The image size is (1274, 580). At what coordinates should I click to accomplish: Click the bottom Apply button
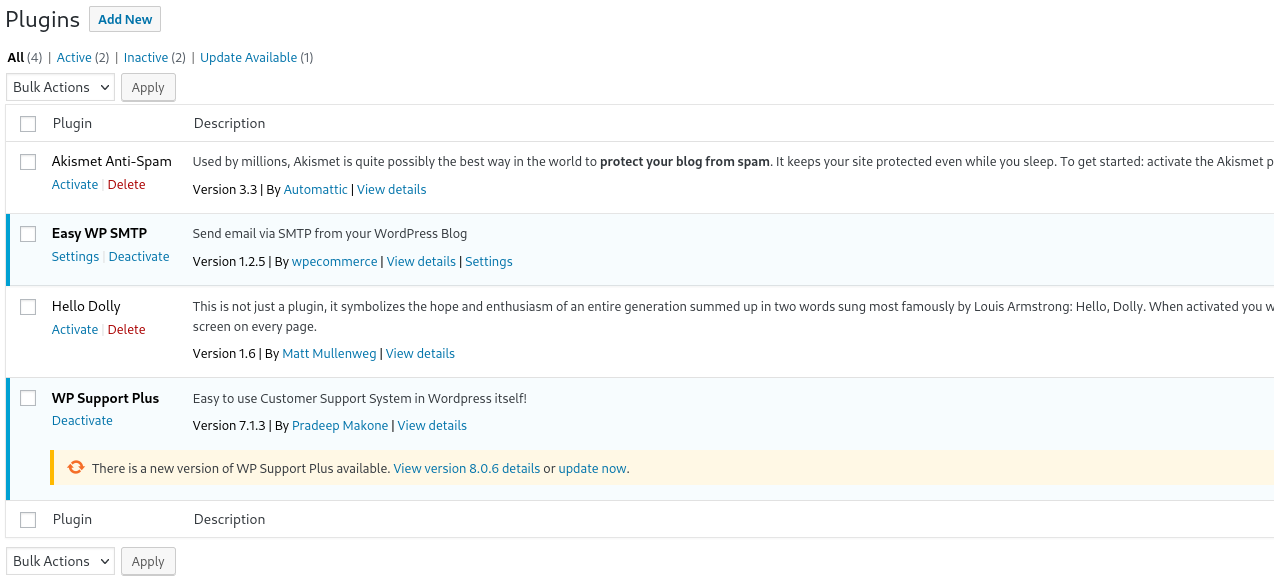[x=148, y=562]
